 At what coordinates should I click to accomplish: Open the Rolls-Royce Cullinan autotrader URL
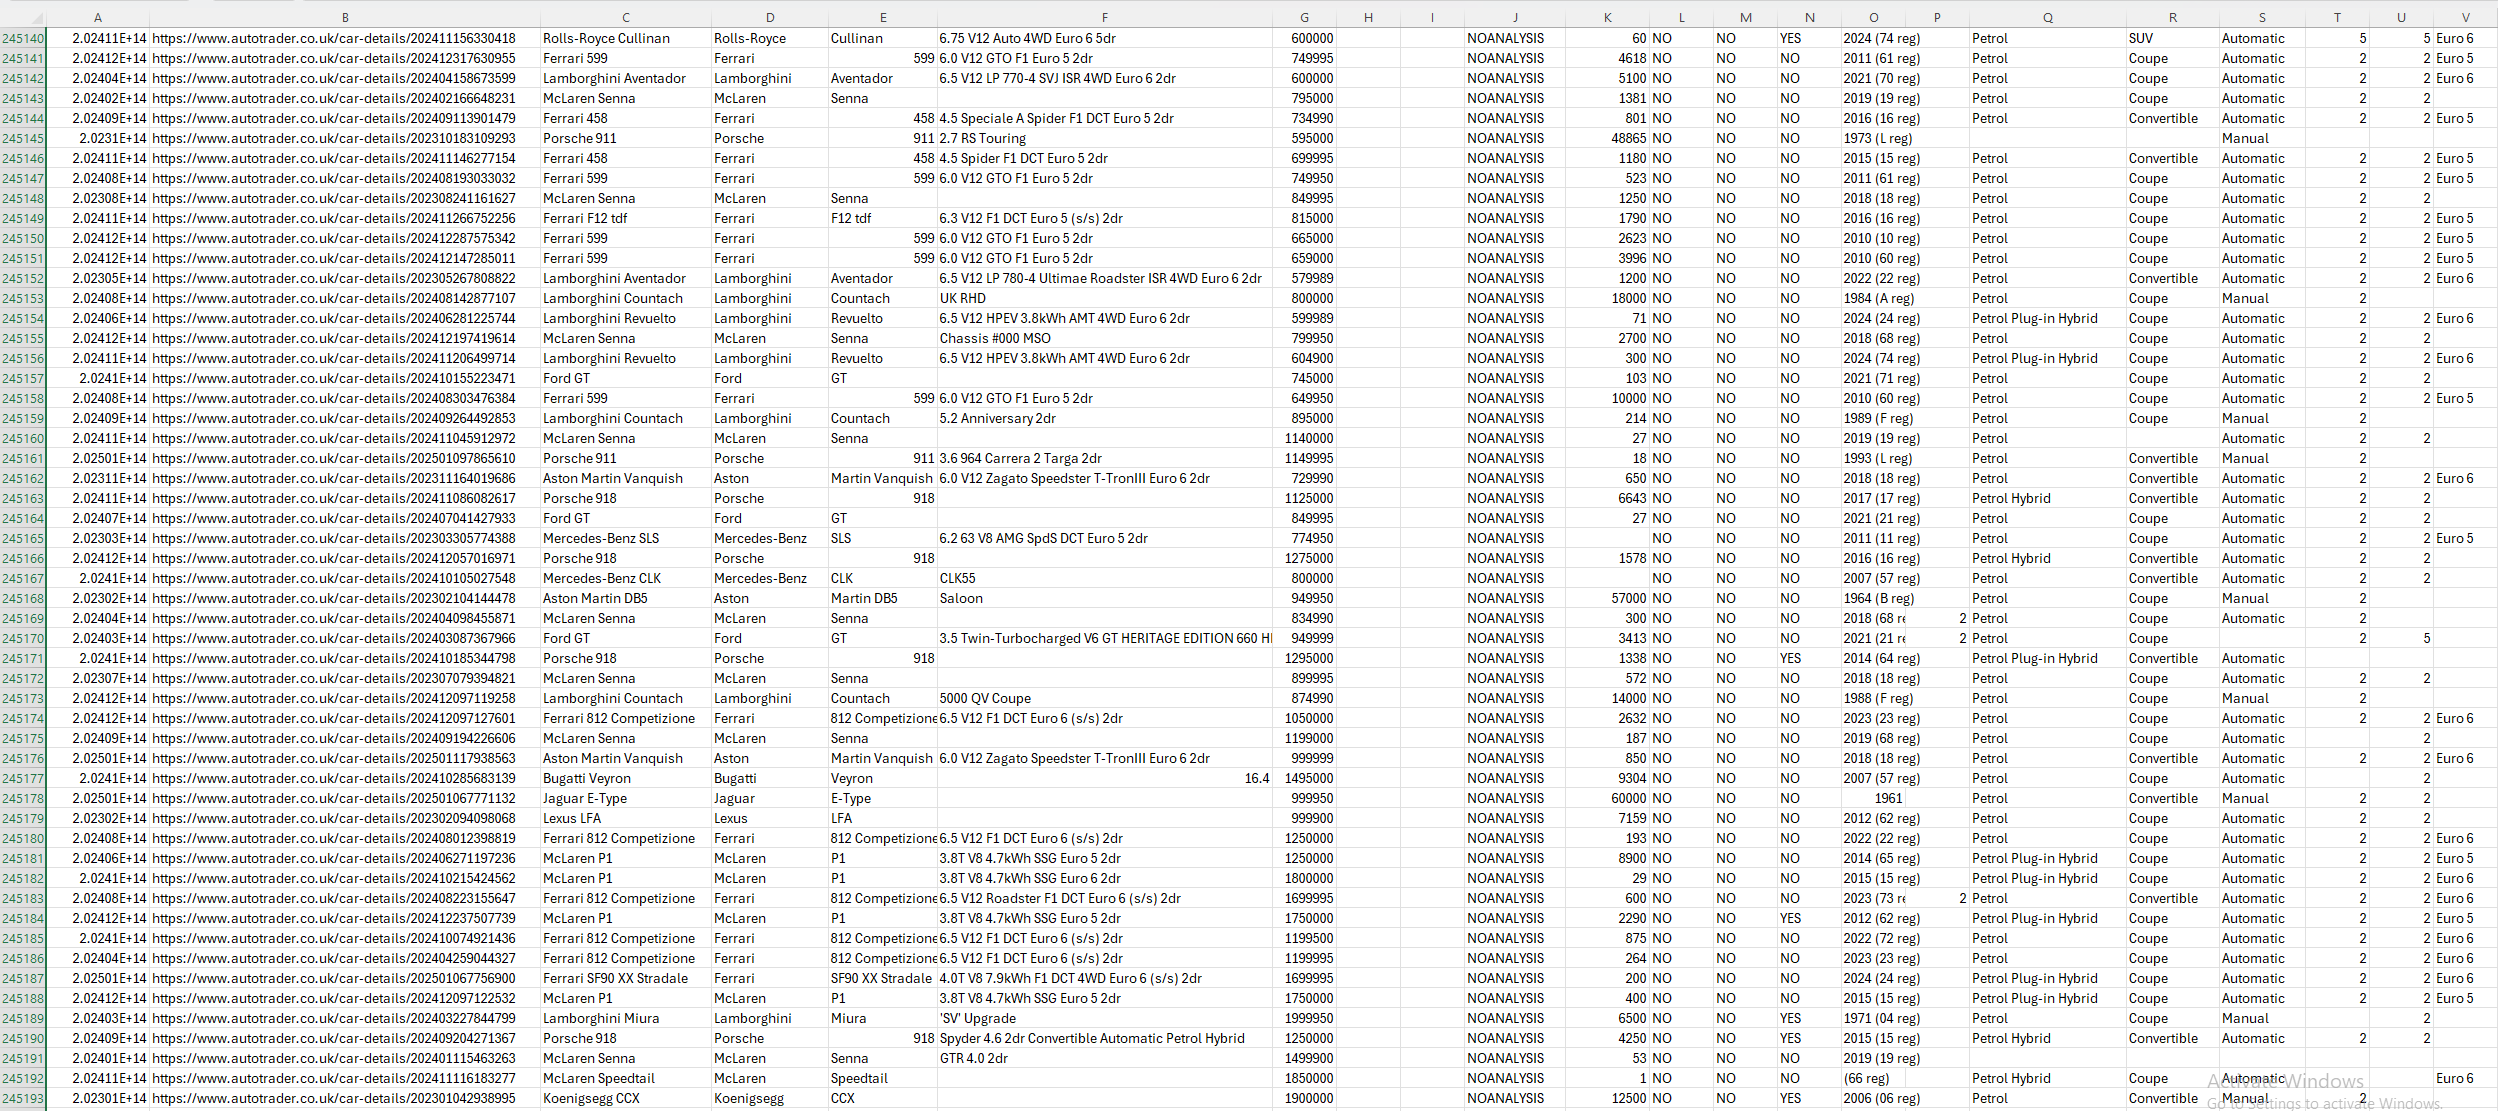[334, 38]
